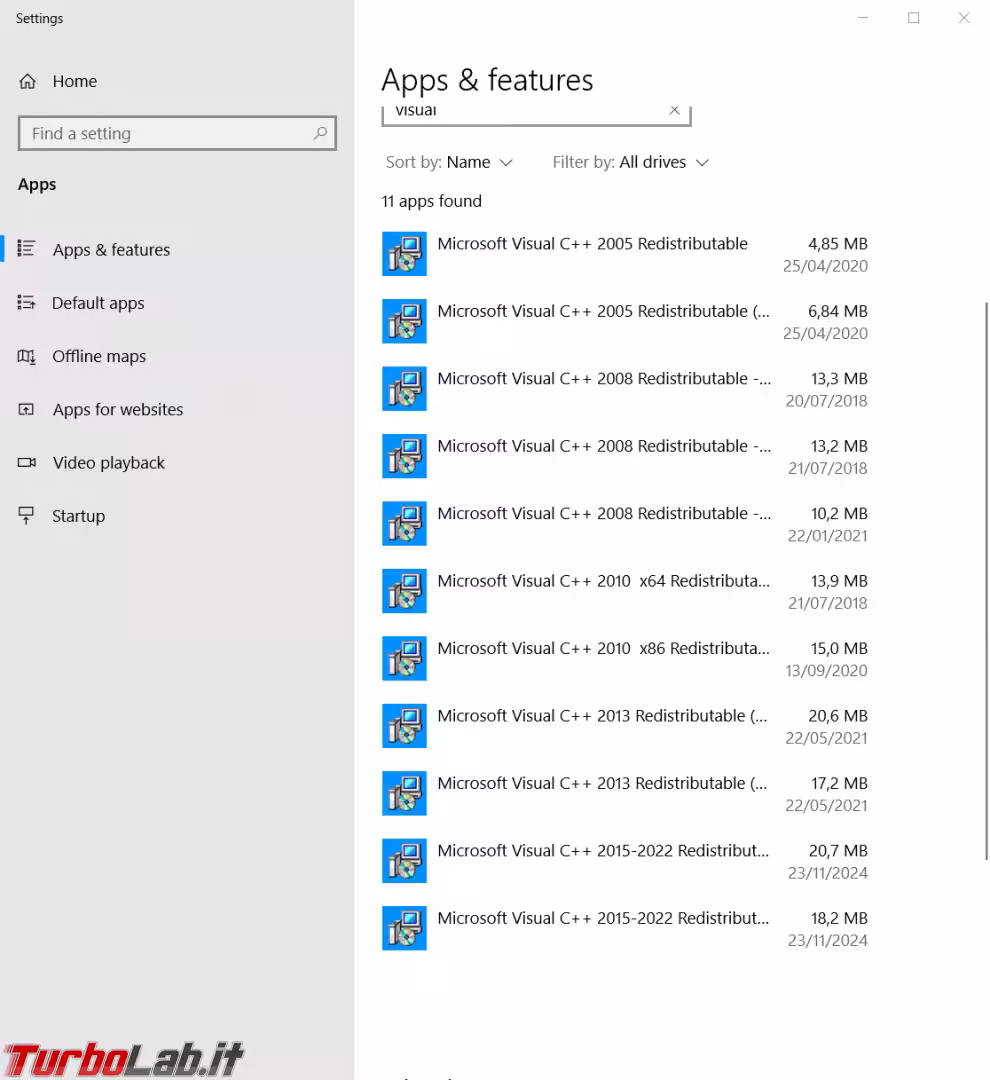Select the 18,2 MB Visual C++ 2015-2022 entry
The image size is (990, 1080).
click(x=603, y=928)
